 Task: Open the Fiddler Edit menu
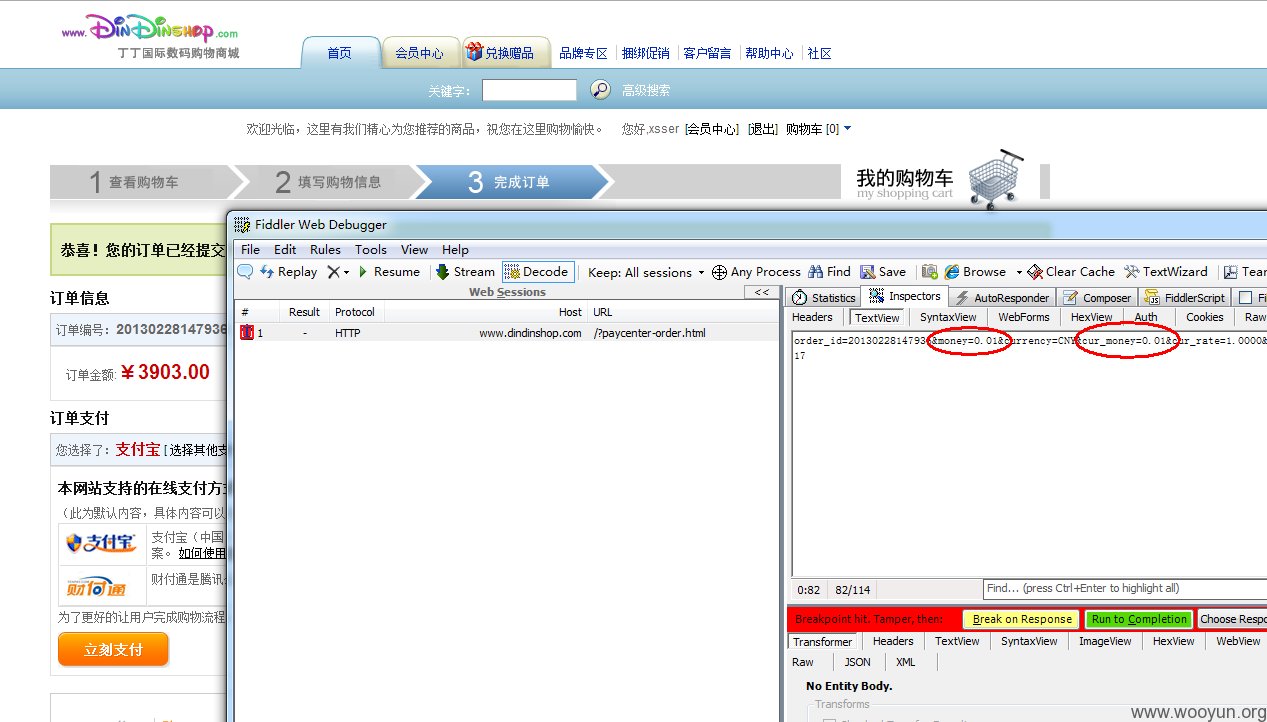pos(285,250)
